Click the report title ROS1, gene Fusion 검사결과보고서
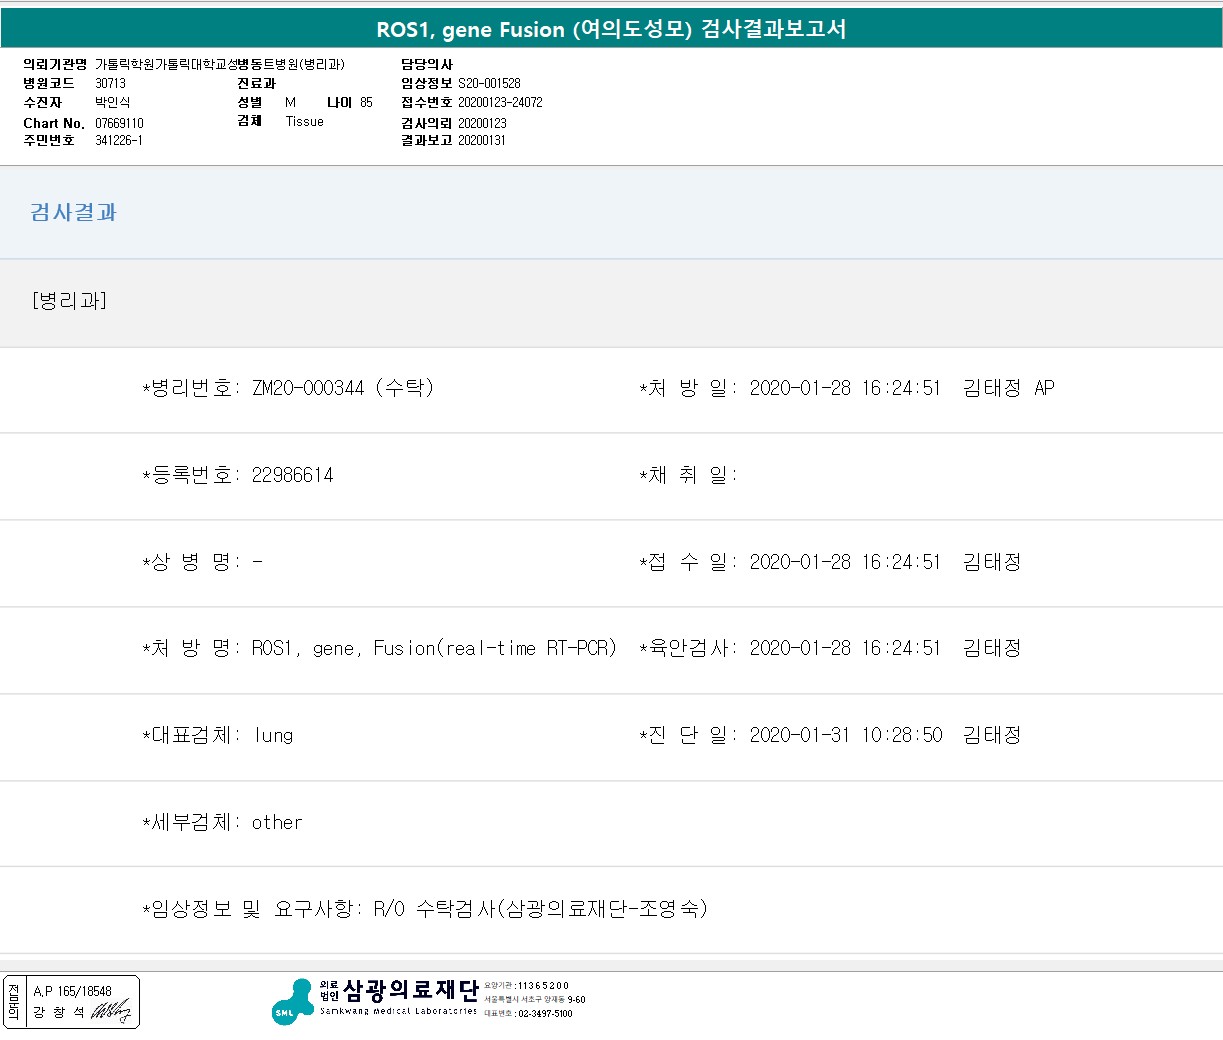The height and width of the screenshot is (1040, 1223). [611, 29]
